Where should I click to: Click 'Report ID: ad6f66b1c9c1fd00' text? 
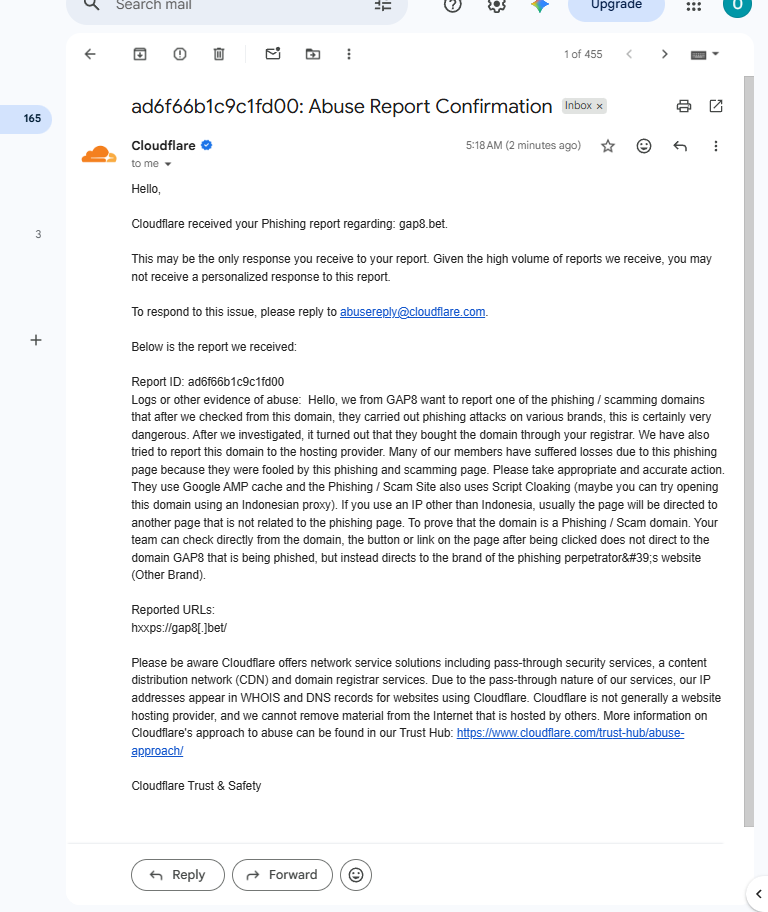coord(208,382)
